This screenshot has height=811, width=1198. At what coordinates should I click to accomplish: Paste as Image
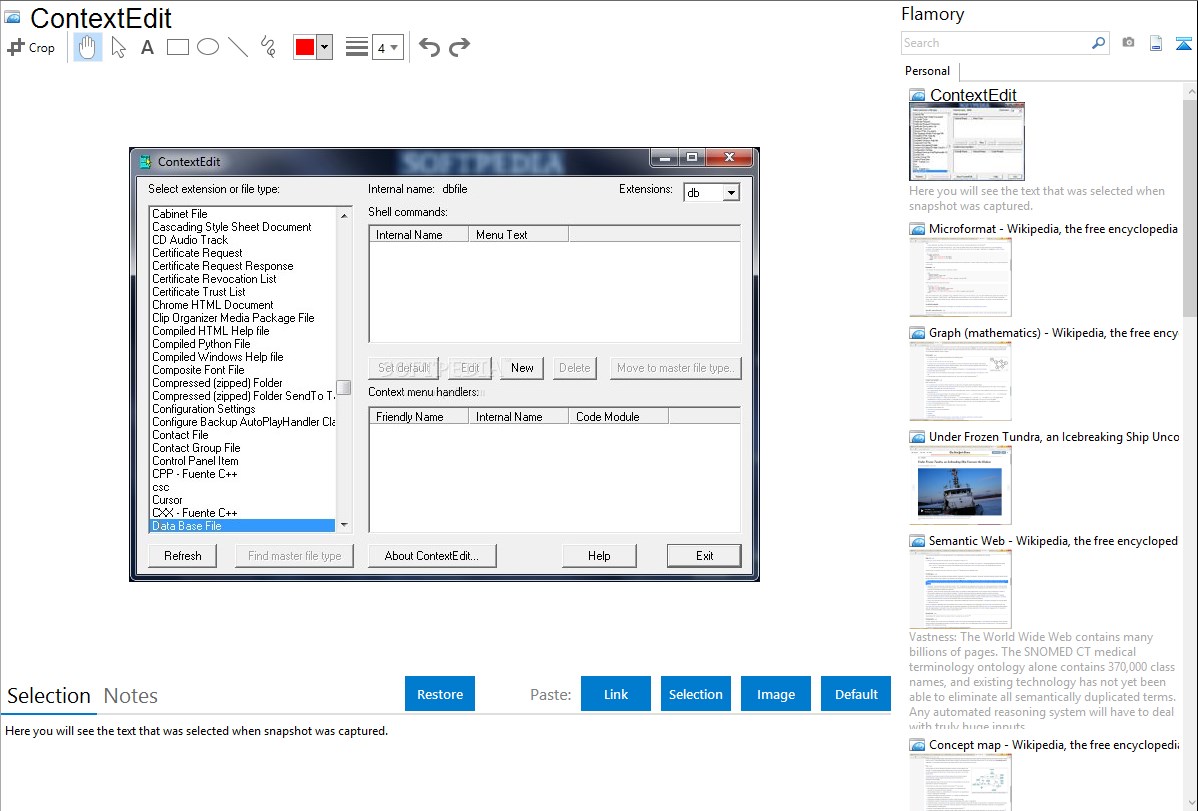coord(775,694)
